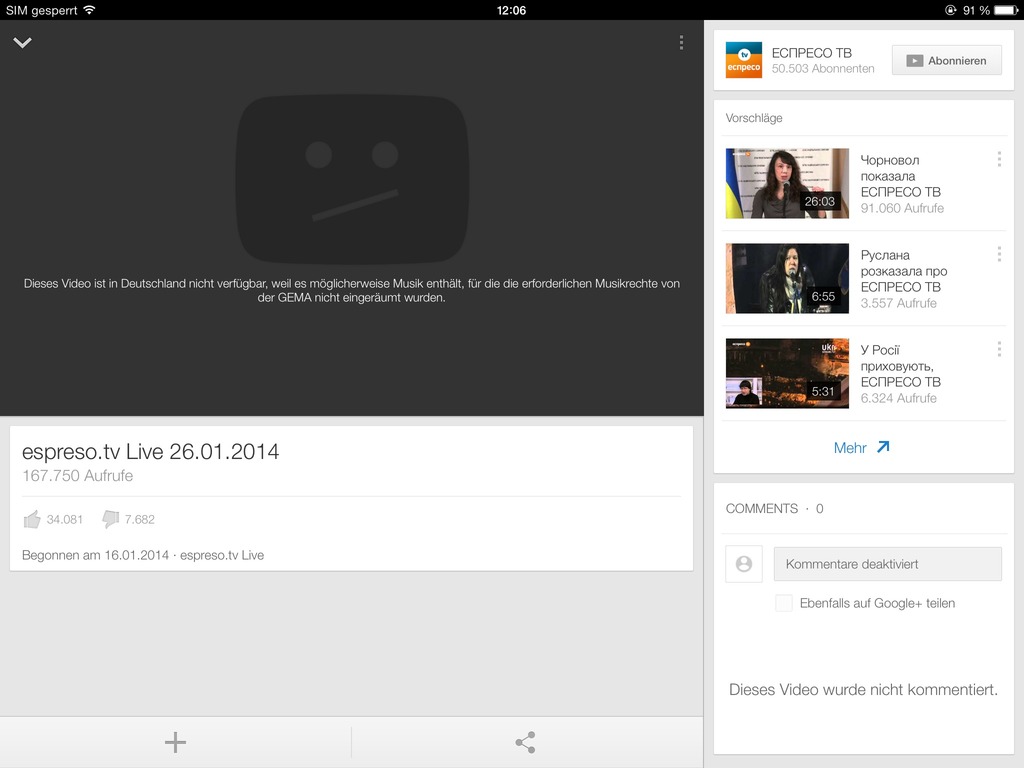
Task: Dislike the video with the thumbs-down icon
Action: (110, 519)
